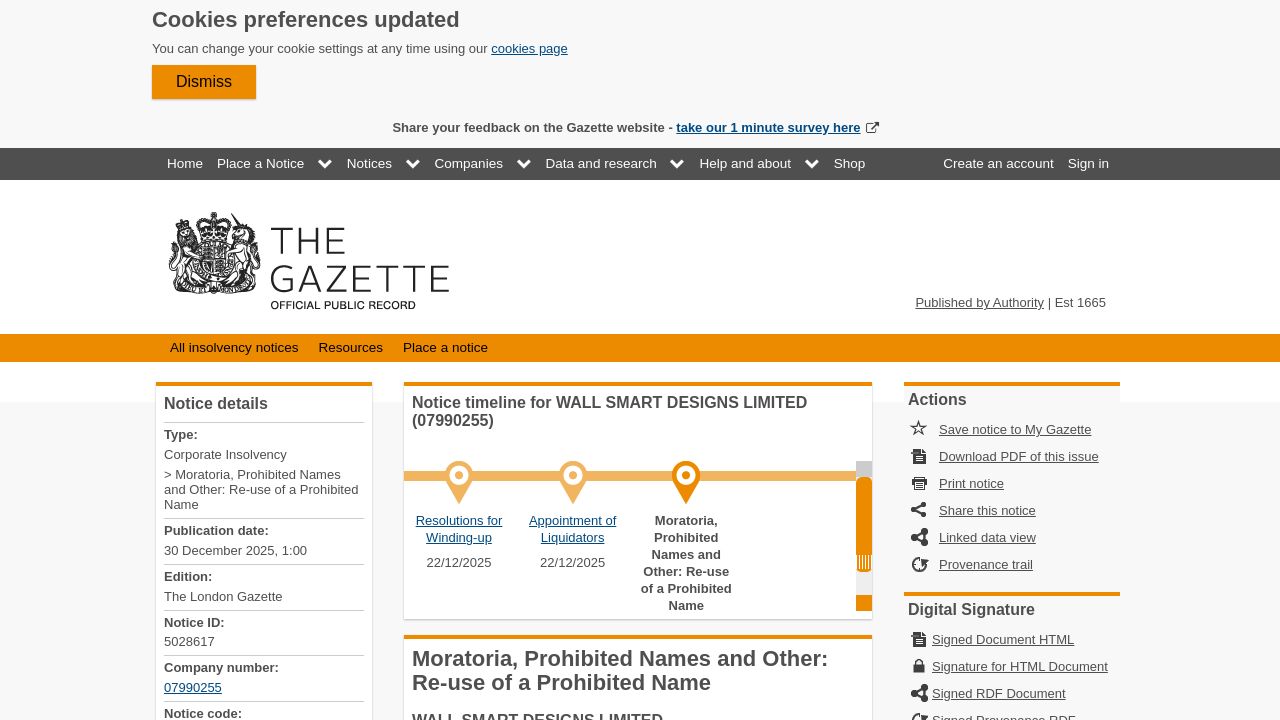Click the linked data view icon

[919, 537]
